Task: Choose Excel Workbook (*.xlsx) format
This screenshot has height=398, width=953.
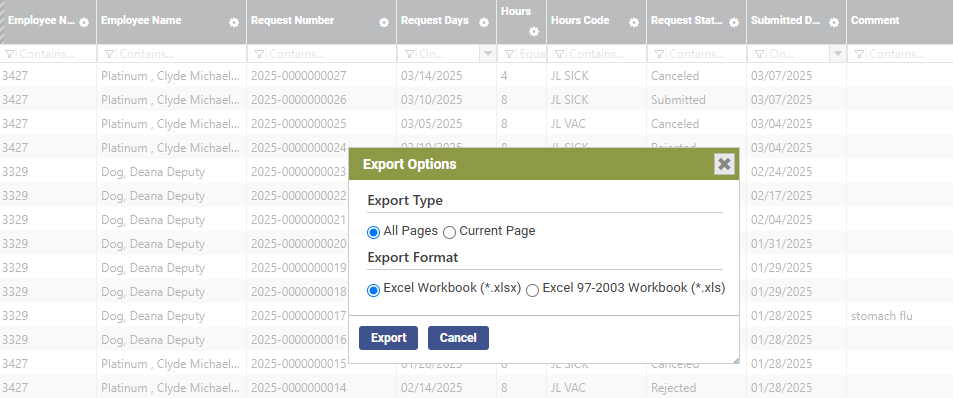Action: click(373, 290)
